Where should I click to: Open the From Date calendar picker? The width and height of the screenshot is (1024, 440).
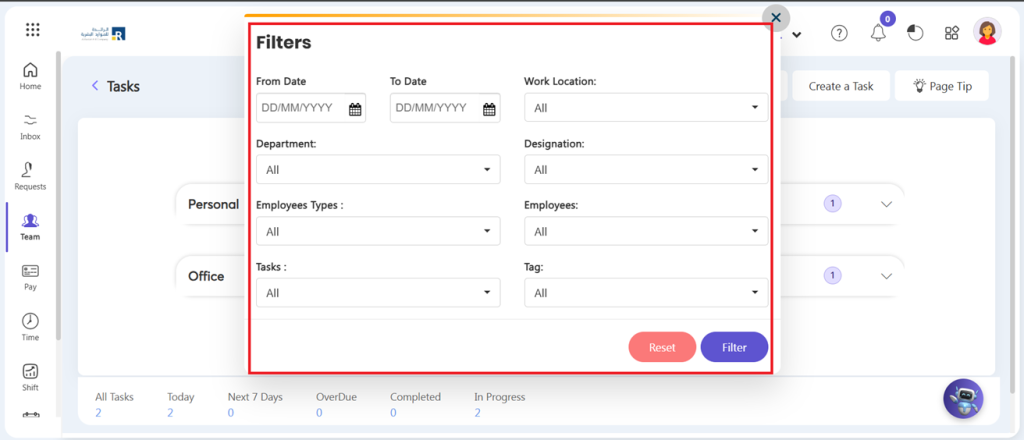click(x=355, y=109)
